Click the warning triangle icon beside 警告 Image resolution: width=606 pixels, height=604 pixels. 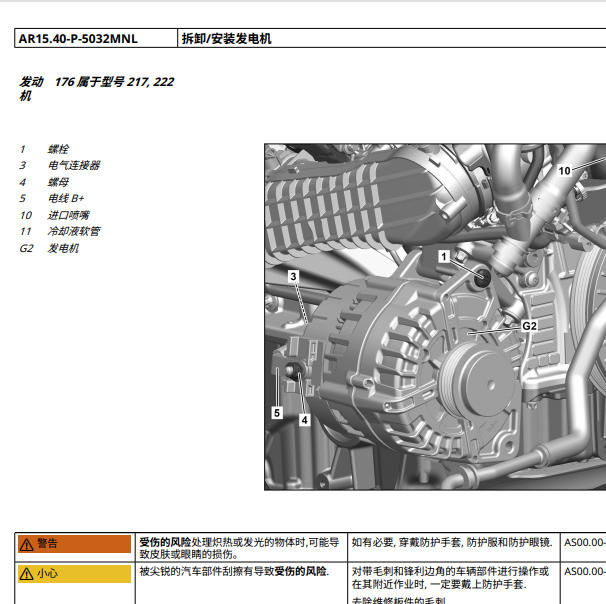26,544
